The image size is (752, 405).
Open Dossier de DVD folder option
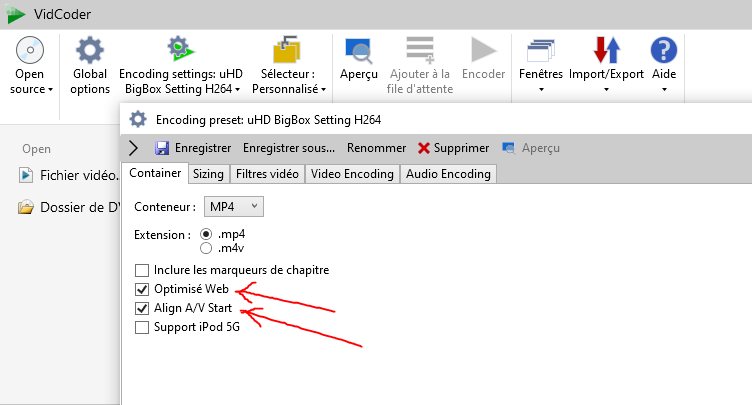point(68,207)
